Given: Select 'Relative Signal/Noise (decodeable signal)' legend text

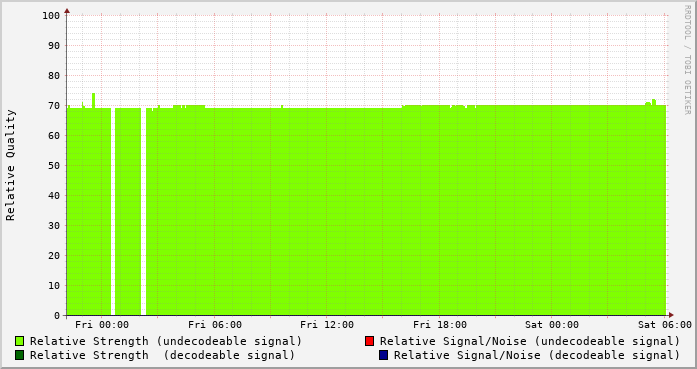Looking at the screenshot, I should pyautogui.click(x=537, y=355).
